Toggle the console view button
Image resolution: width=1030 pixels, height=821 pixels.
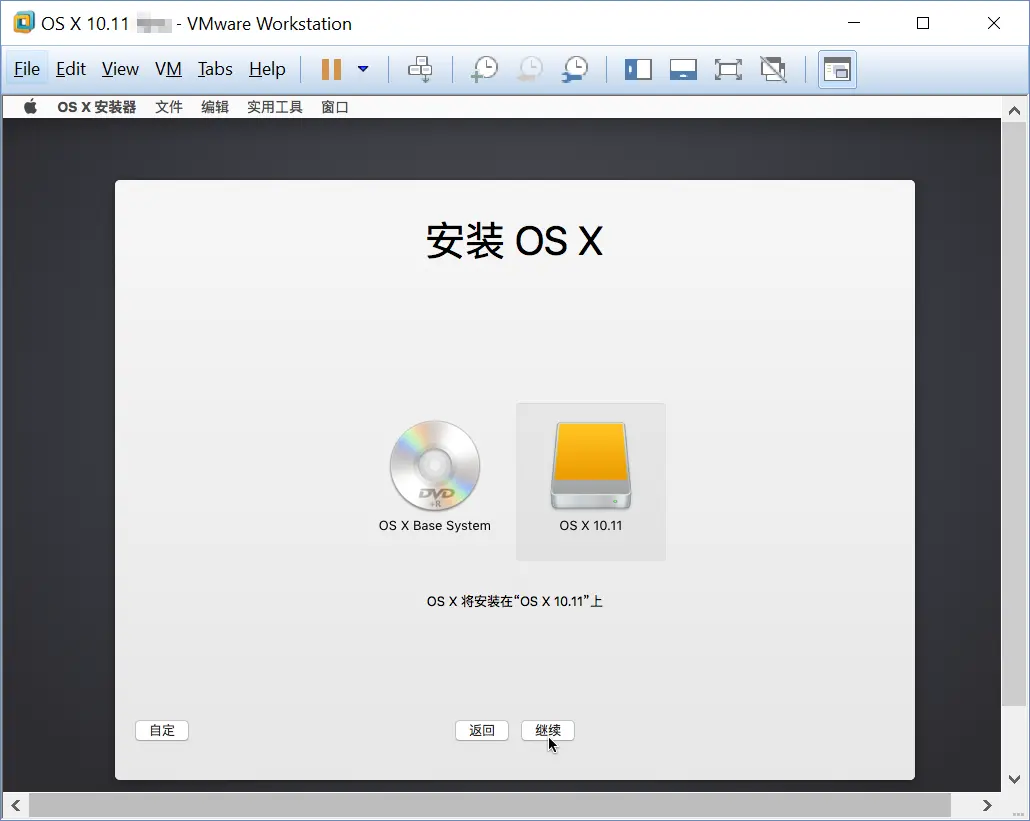837,69
